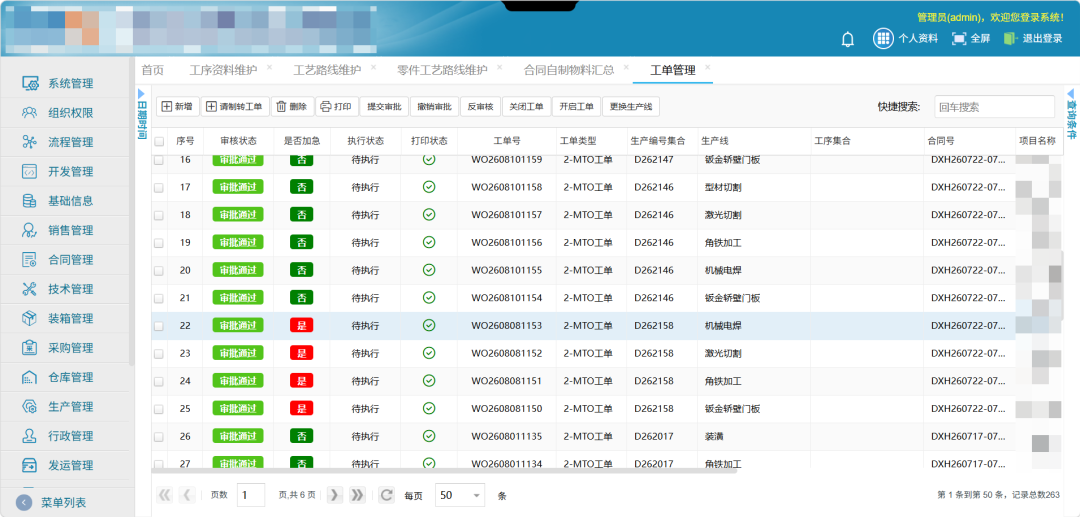Toggle 全屏 fullscreen icon

959,39
